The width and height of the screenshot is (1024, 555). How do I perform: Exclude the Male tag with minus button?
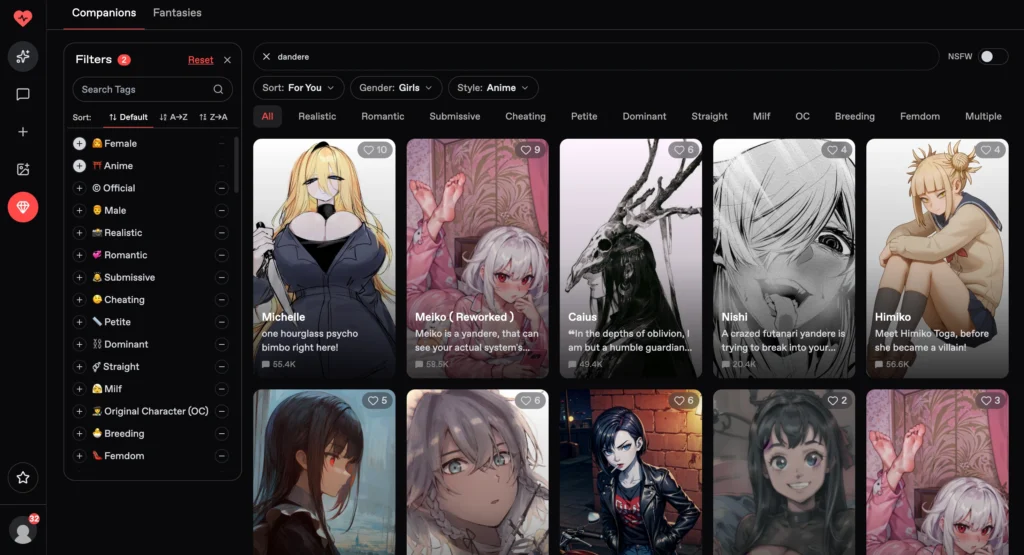(221, 210)
